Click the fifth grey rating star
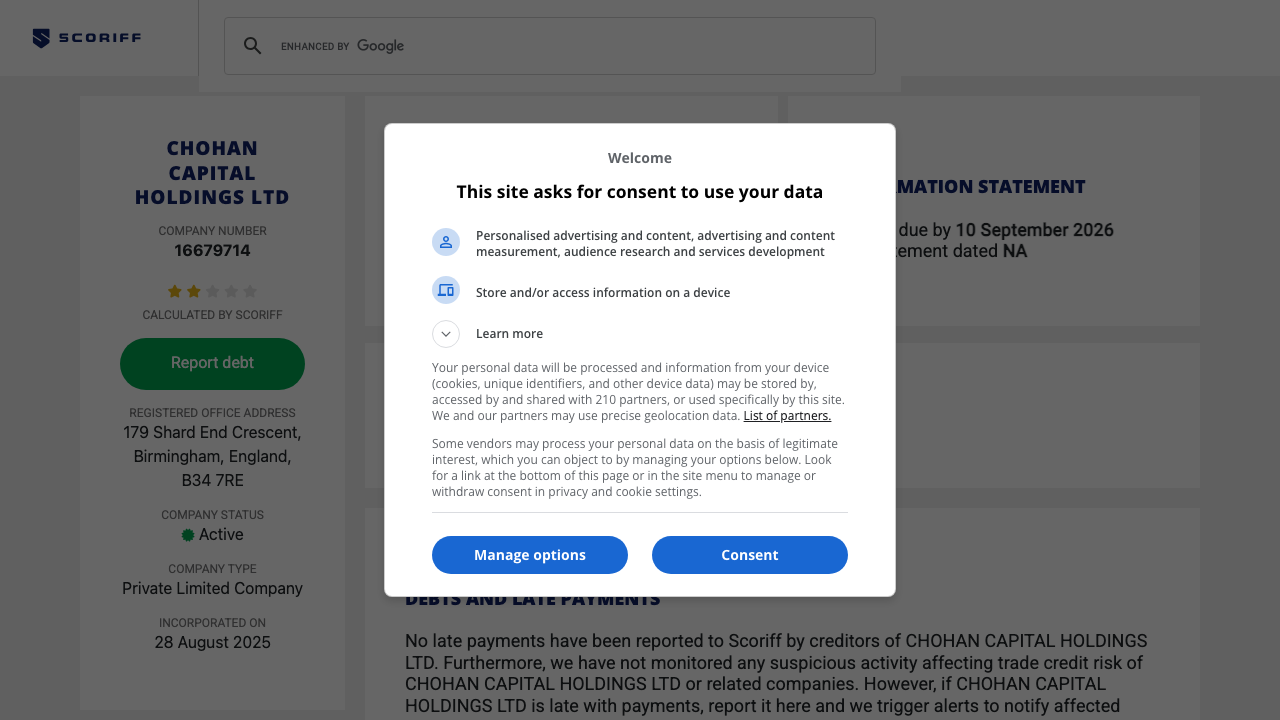The image size is (1280, 720). (x=250, y=291)
